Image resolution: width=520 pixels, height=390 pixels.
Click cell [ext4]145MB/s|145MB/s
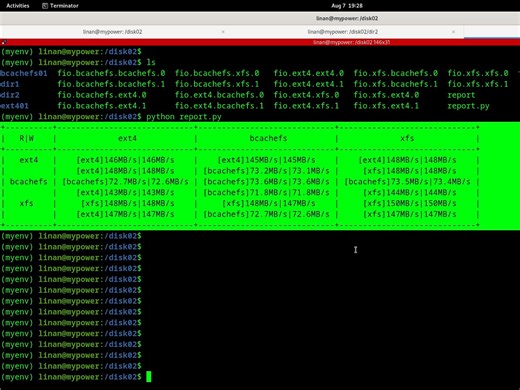(266, 160)
